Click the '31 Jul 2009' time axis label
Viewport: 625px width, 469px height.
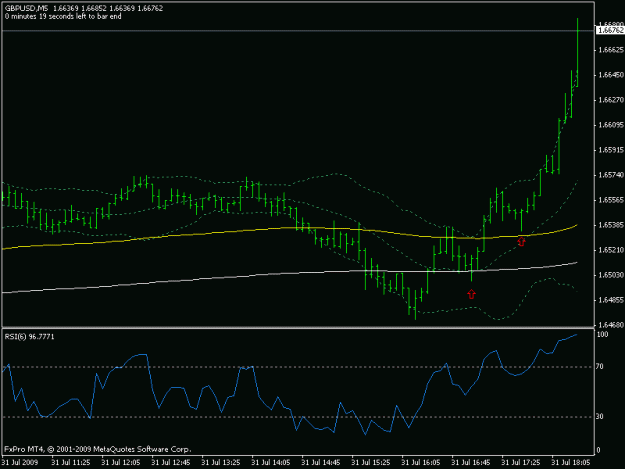point(20,463)
